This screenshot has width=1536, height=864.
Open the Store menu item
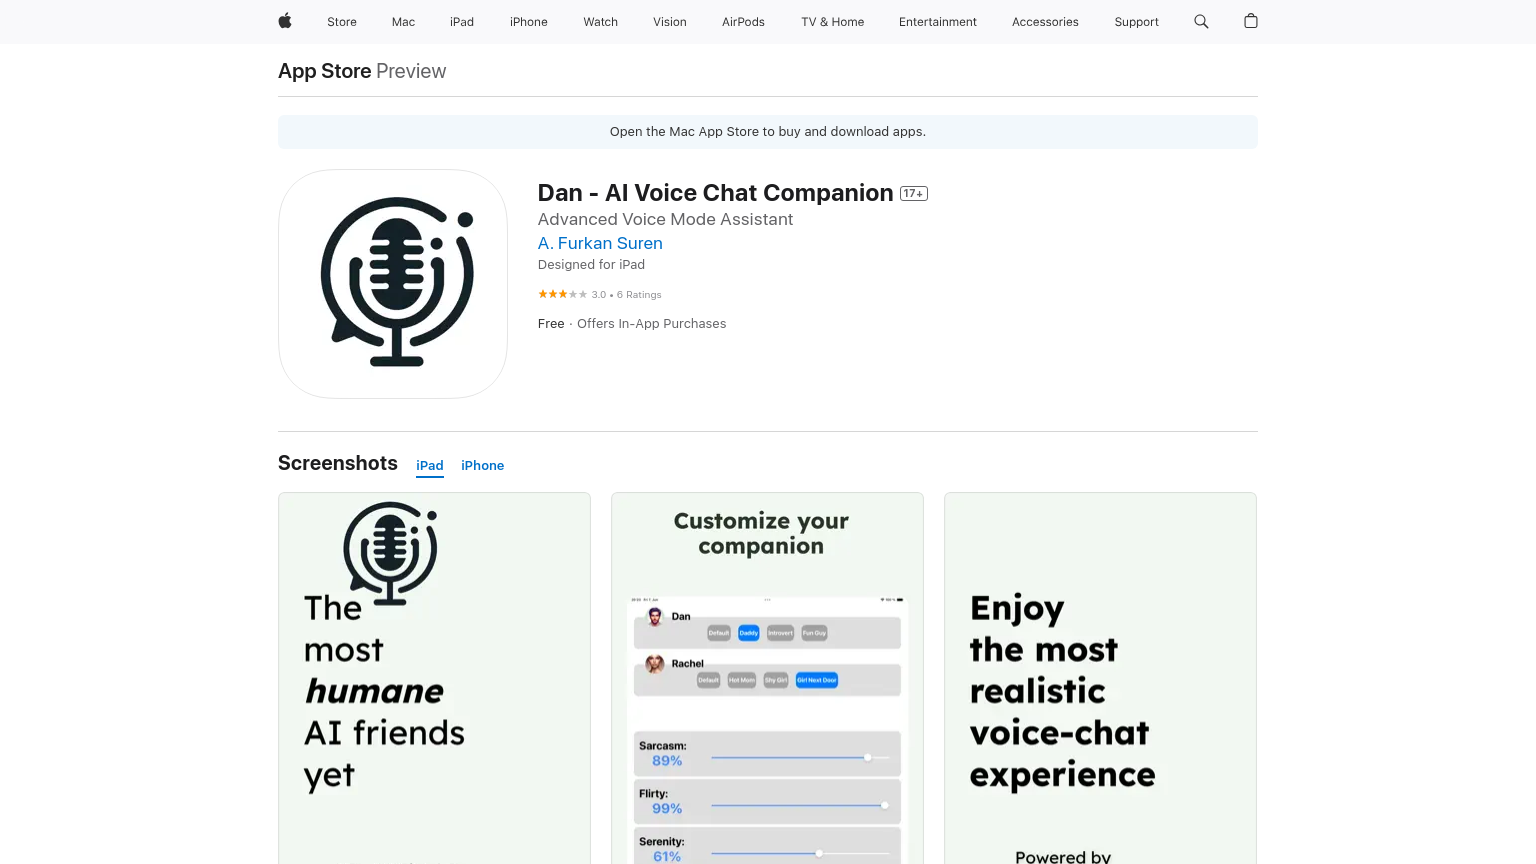pyautogui.click(x=342, y=22)
